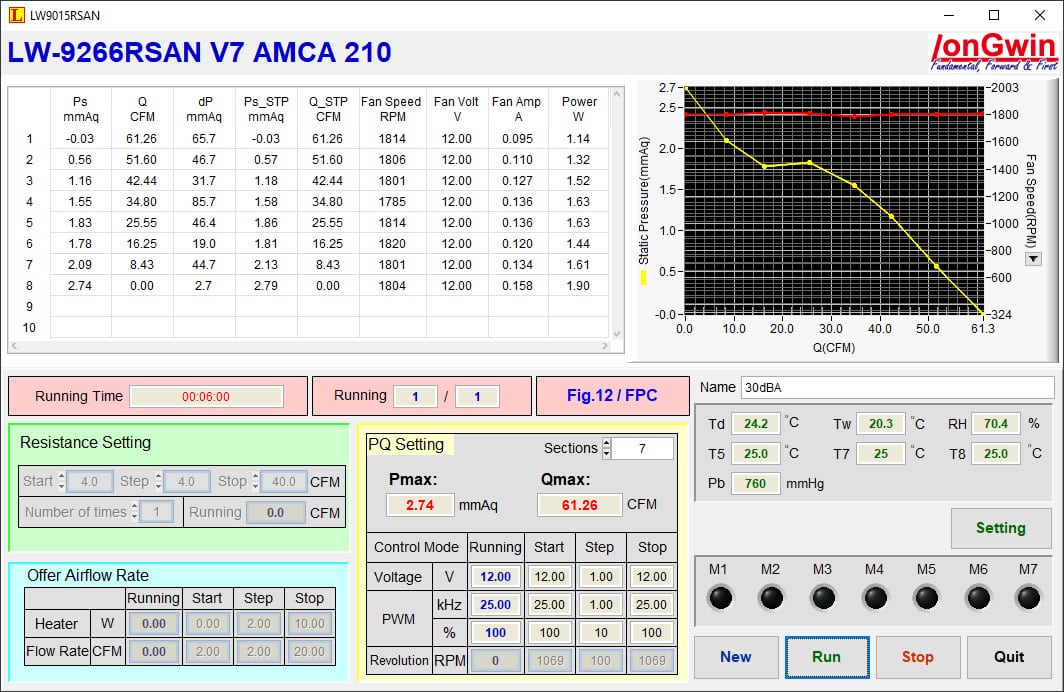Click the M7 indicator light
Image resolution: width=1064 pixels, height=692 pixels.
[1029, 598]
